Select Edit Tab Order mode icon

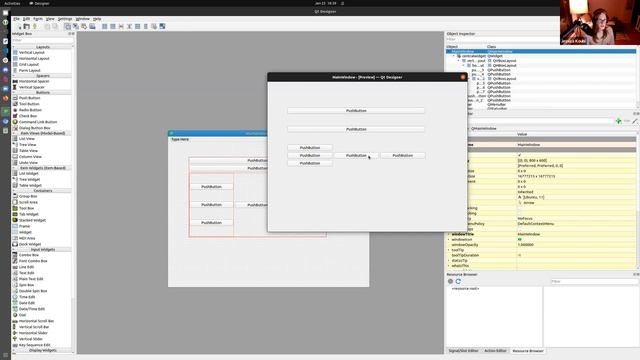click(x=93, y=27)
